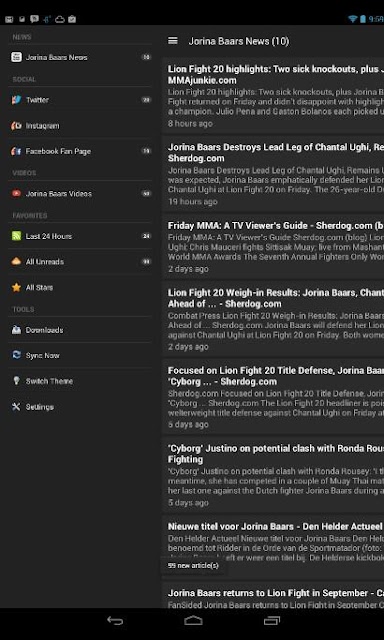Open Facebook Fan Page entry
The image size is (384, 640).
[x=80, y=151]
